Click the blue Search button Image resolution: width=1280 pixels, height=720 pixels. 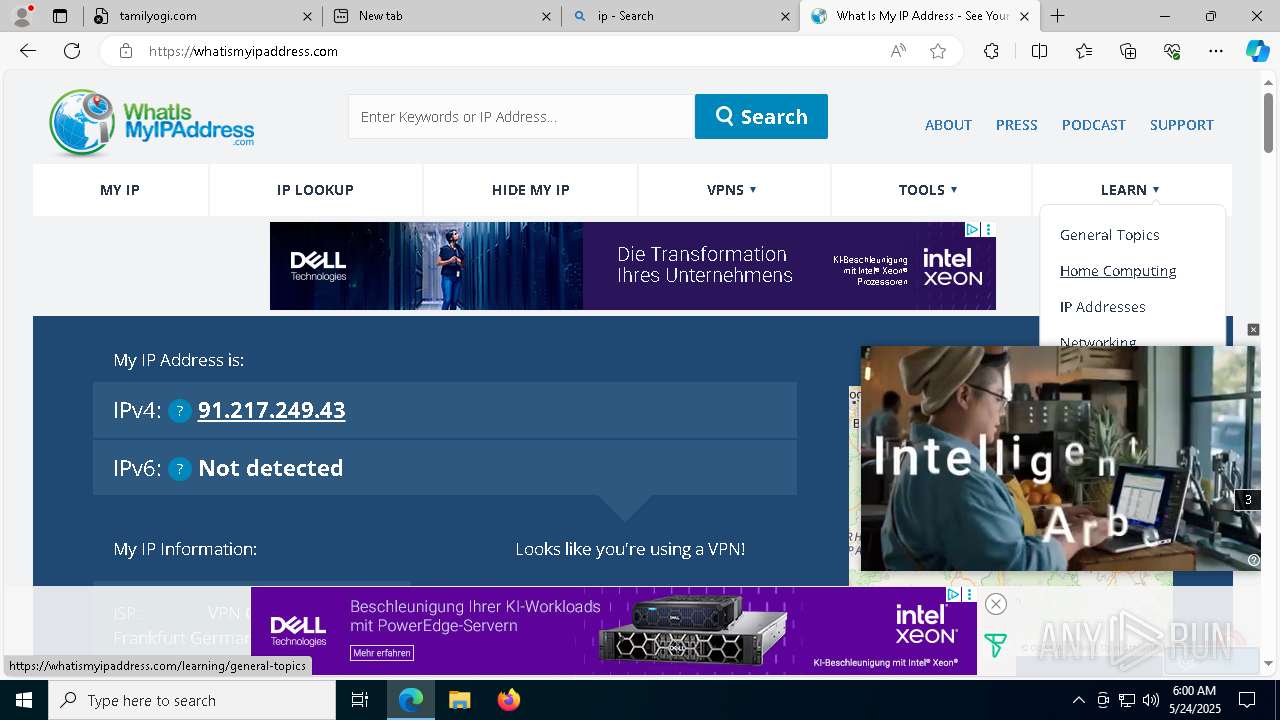761,116
